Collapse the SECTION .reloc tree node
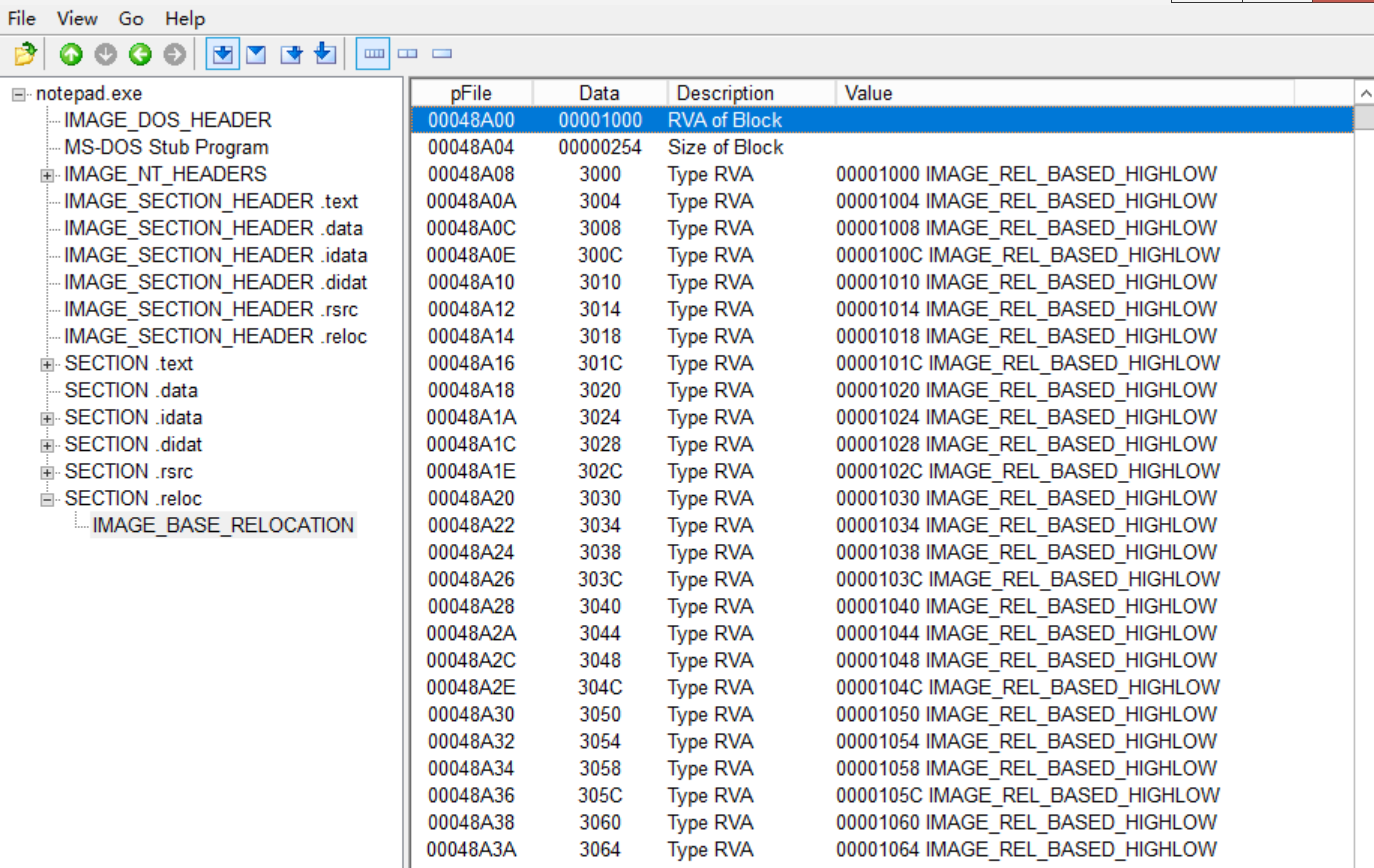Image resolution: width=1374 pixels, height=868 pixels. [x=47, y=499]
